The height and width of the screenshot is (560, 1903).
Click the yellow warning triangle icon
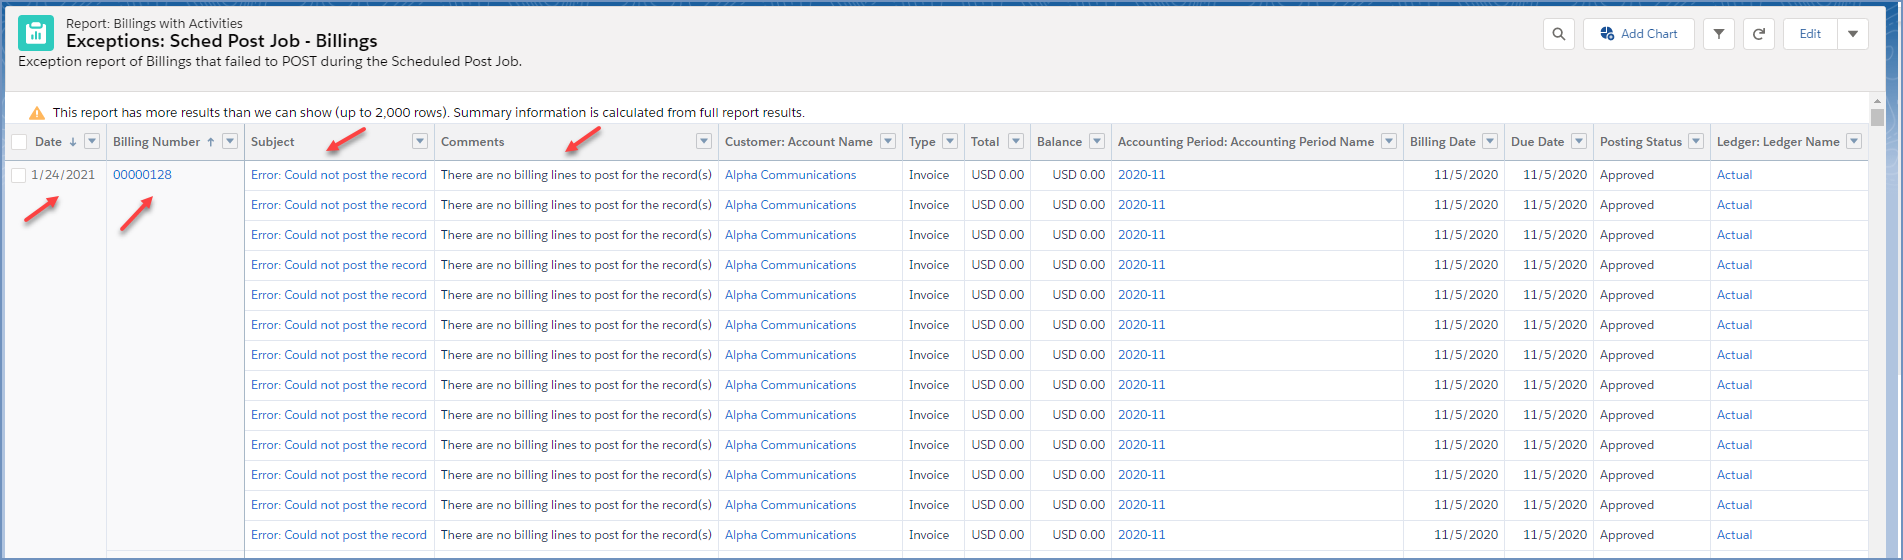(37, 113)
